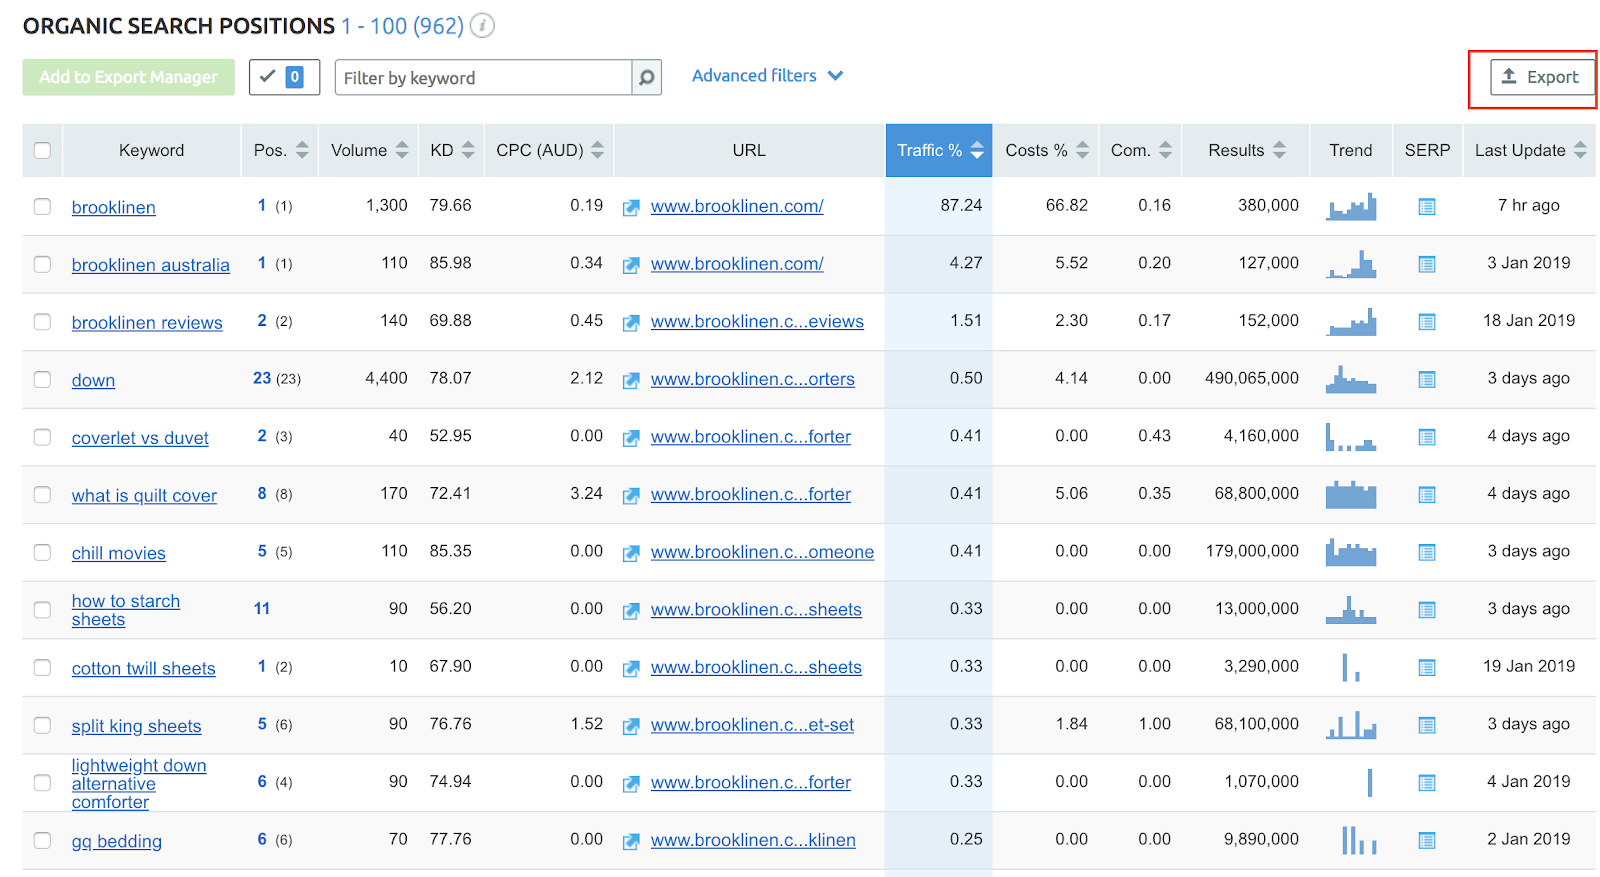
Task: Open SERP snapshot for how to starch sheets
Action: tap(1427, 610)
